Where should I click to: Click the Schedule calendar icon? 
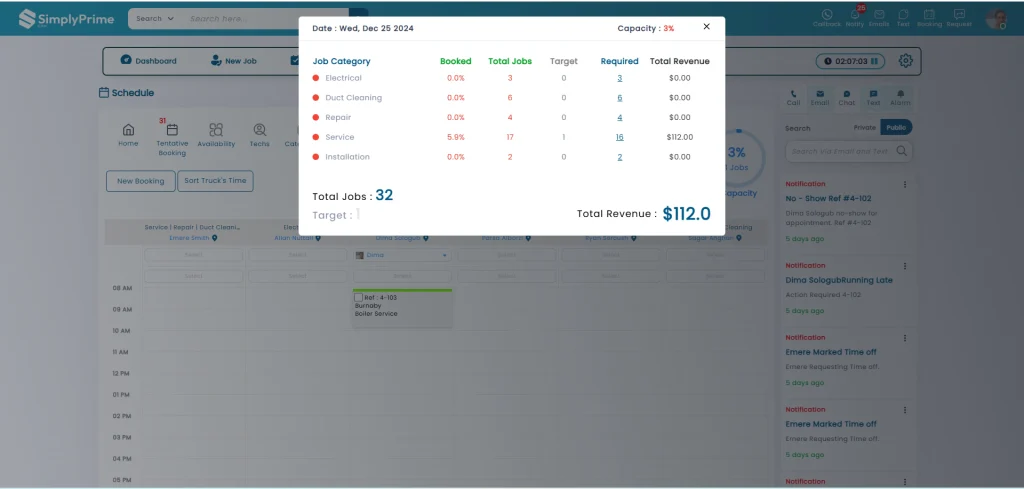coord(104,93)
